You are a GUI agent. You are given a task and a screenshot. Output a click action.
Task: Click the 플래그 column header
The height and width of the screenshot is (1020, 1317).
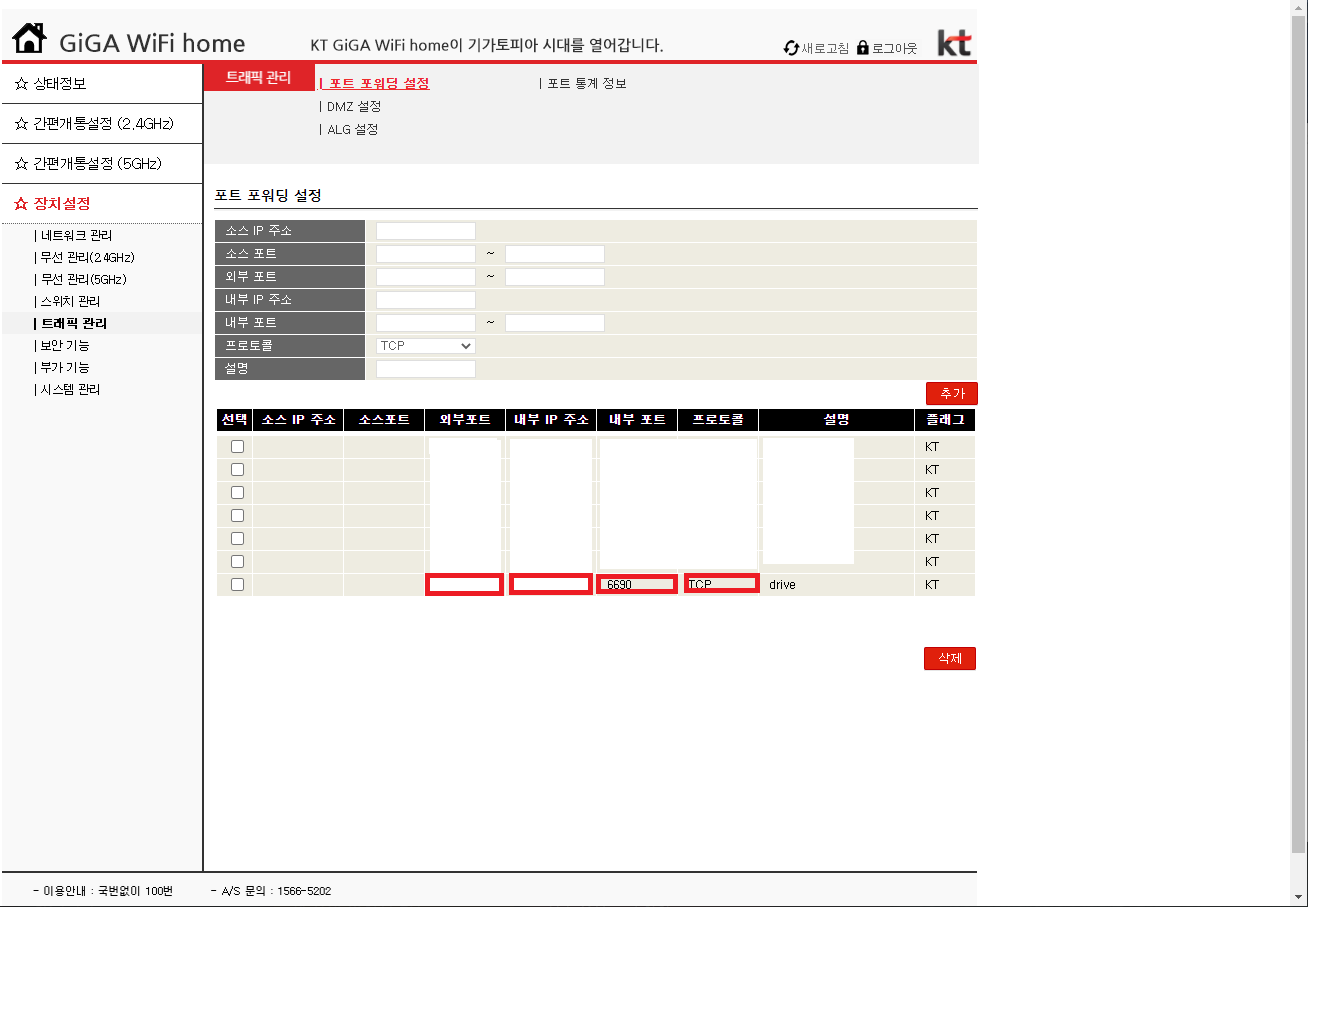[x=945, y=420]
